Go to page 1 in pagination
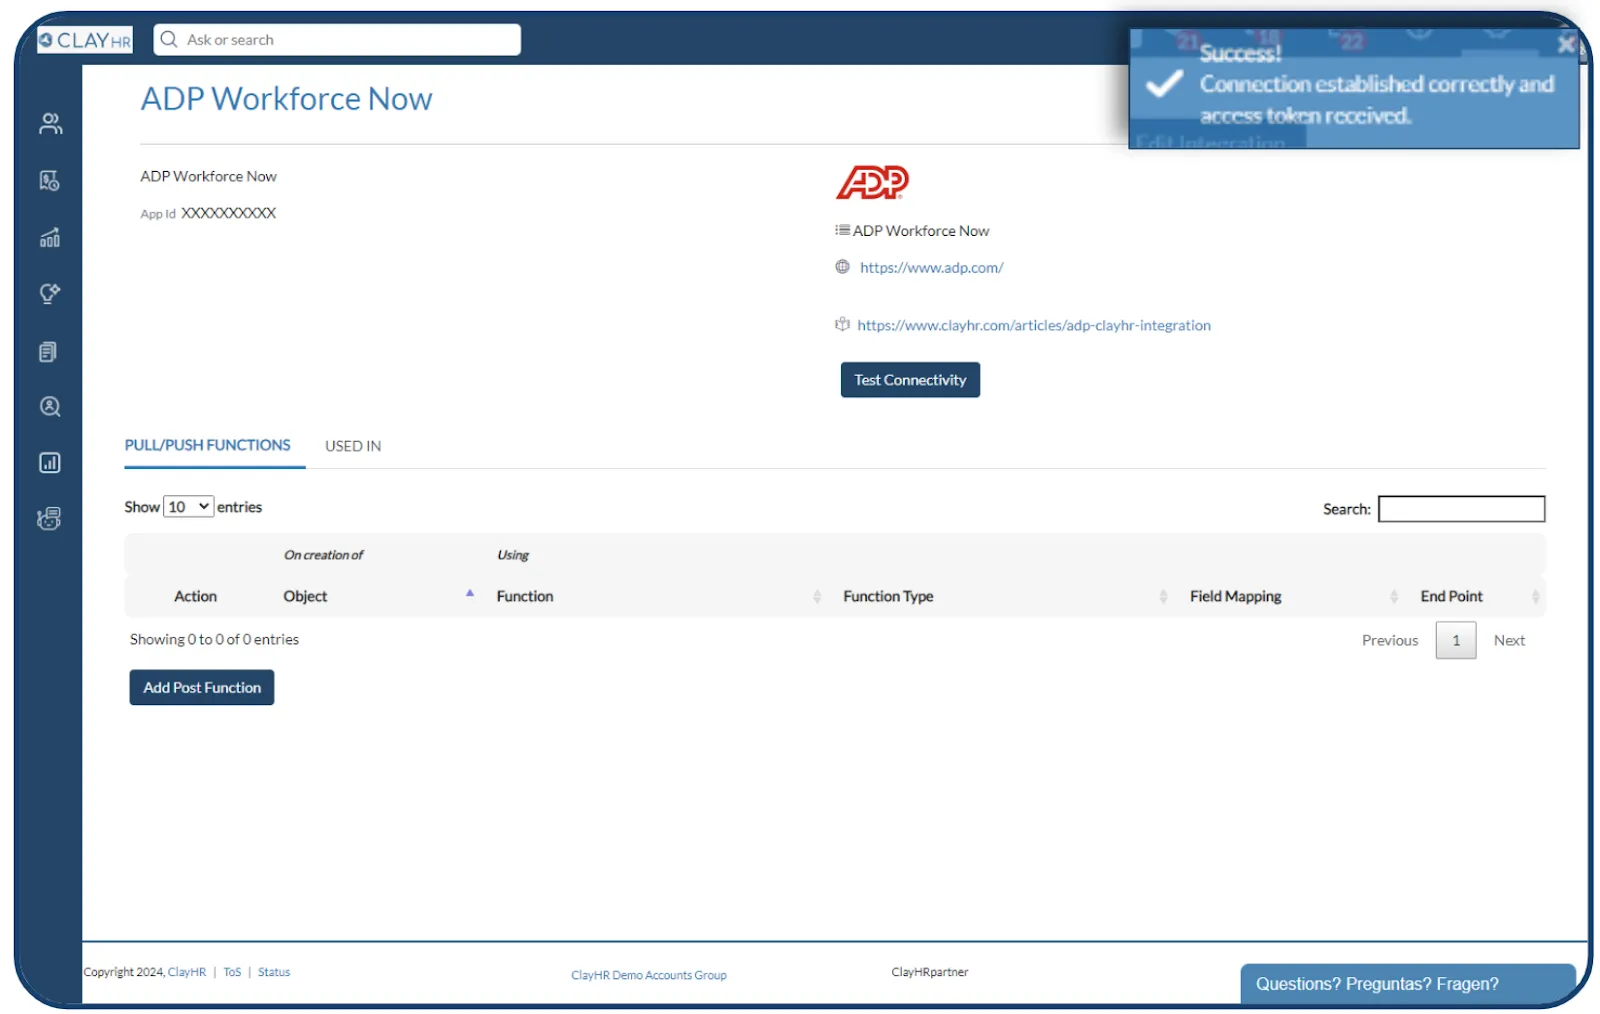The image size is (1600, 1014). click(x=1456, y=640)
